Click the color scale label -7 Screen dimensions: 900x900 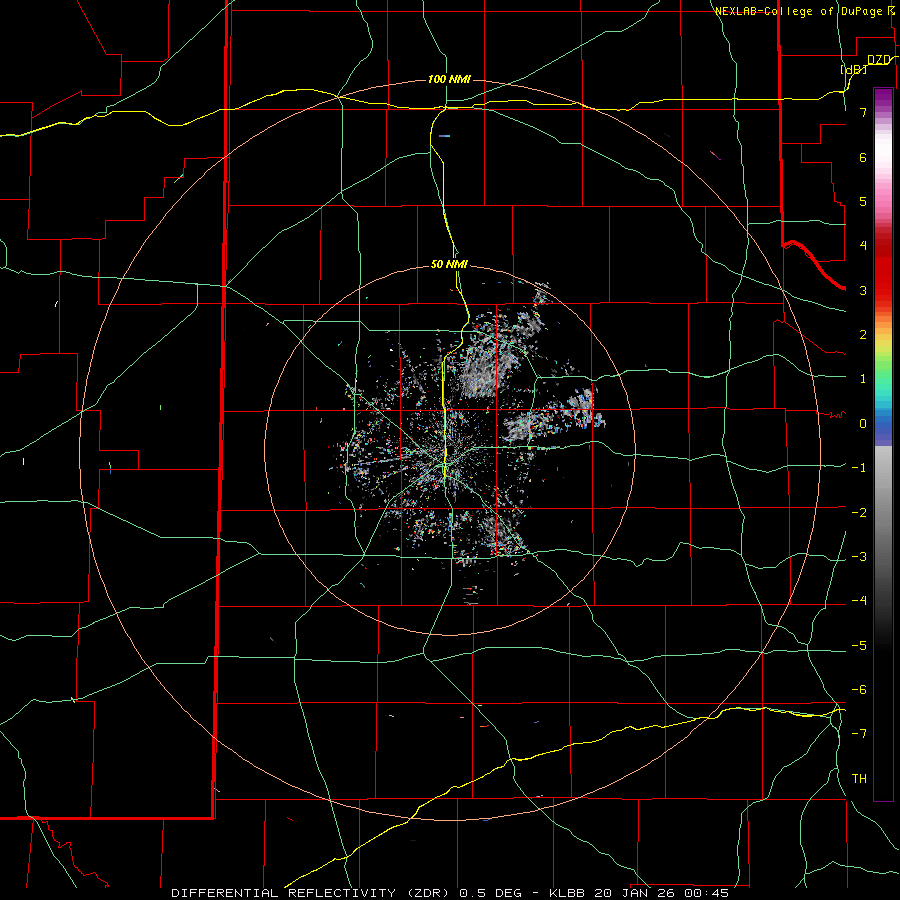click(x=859, y=734)
